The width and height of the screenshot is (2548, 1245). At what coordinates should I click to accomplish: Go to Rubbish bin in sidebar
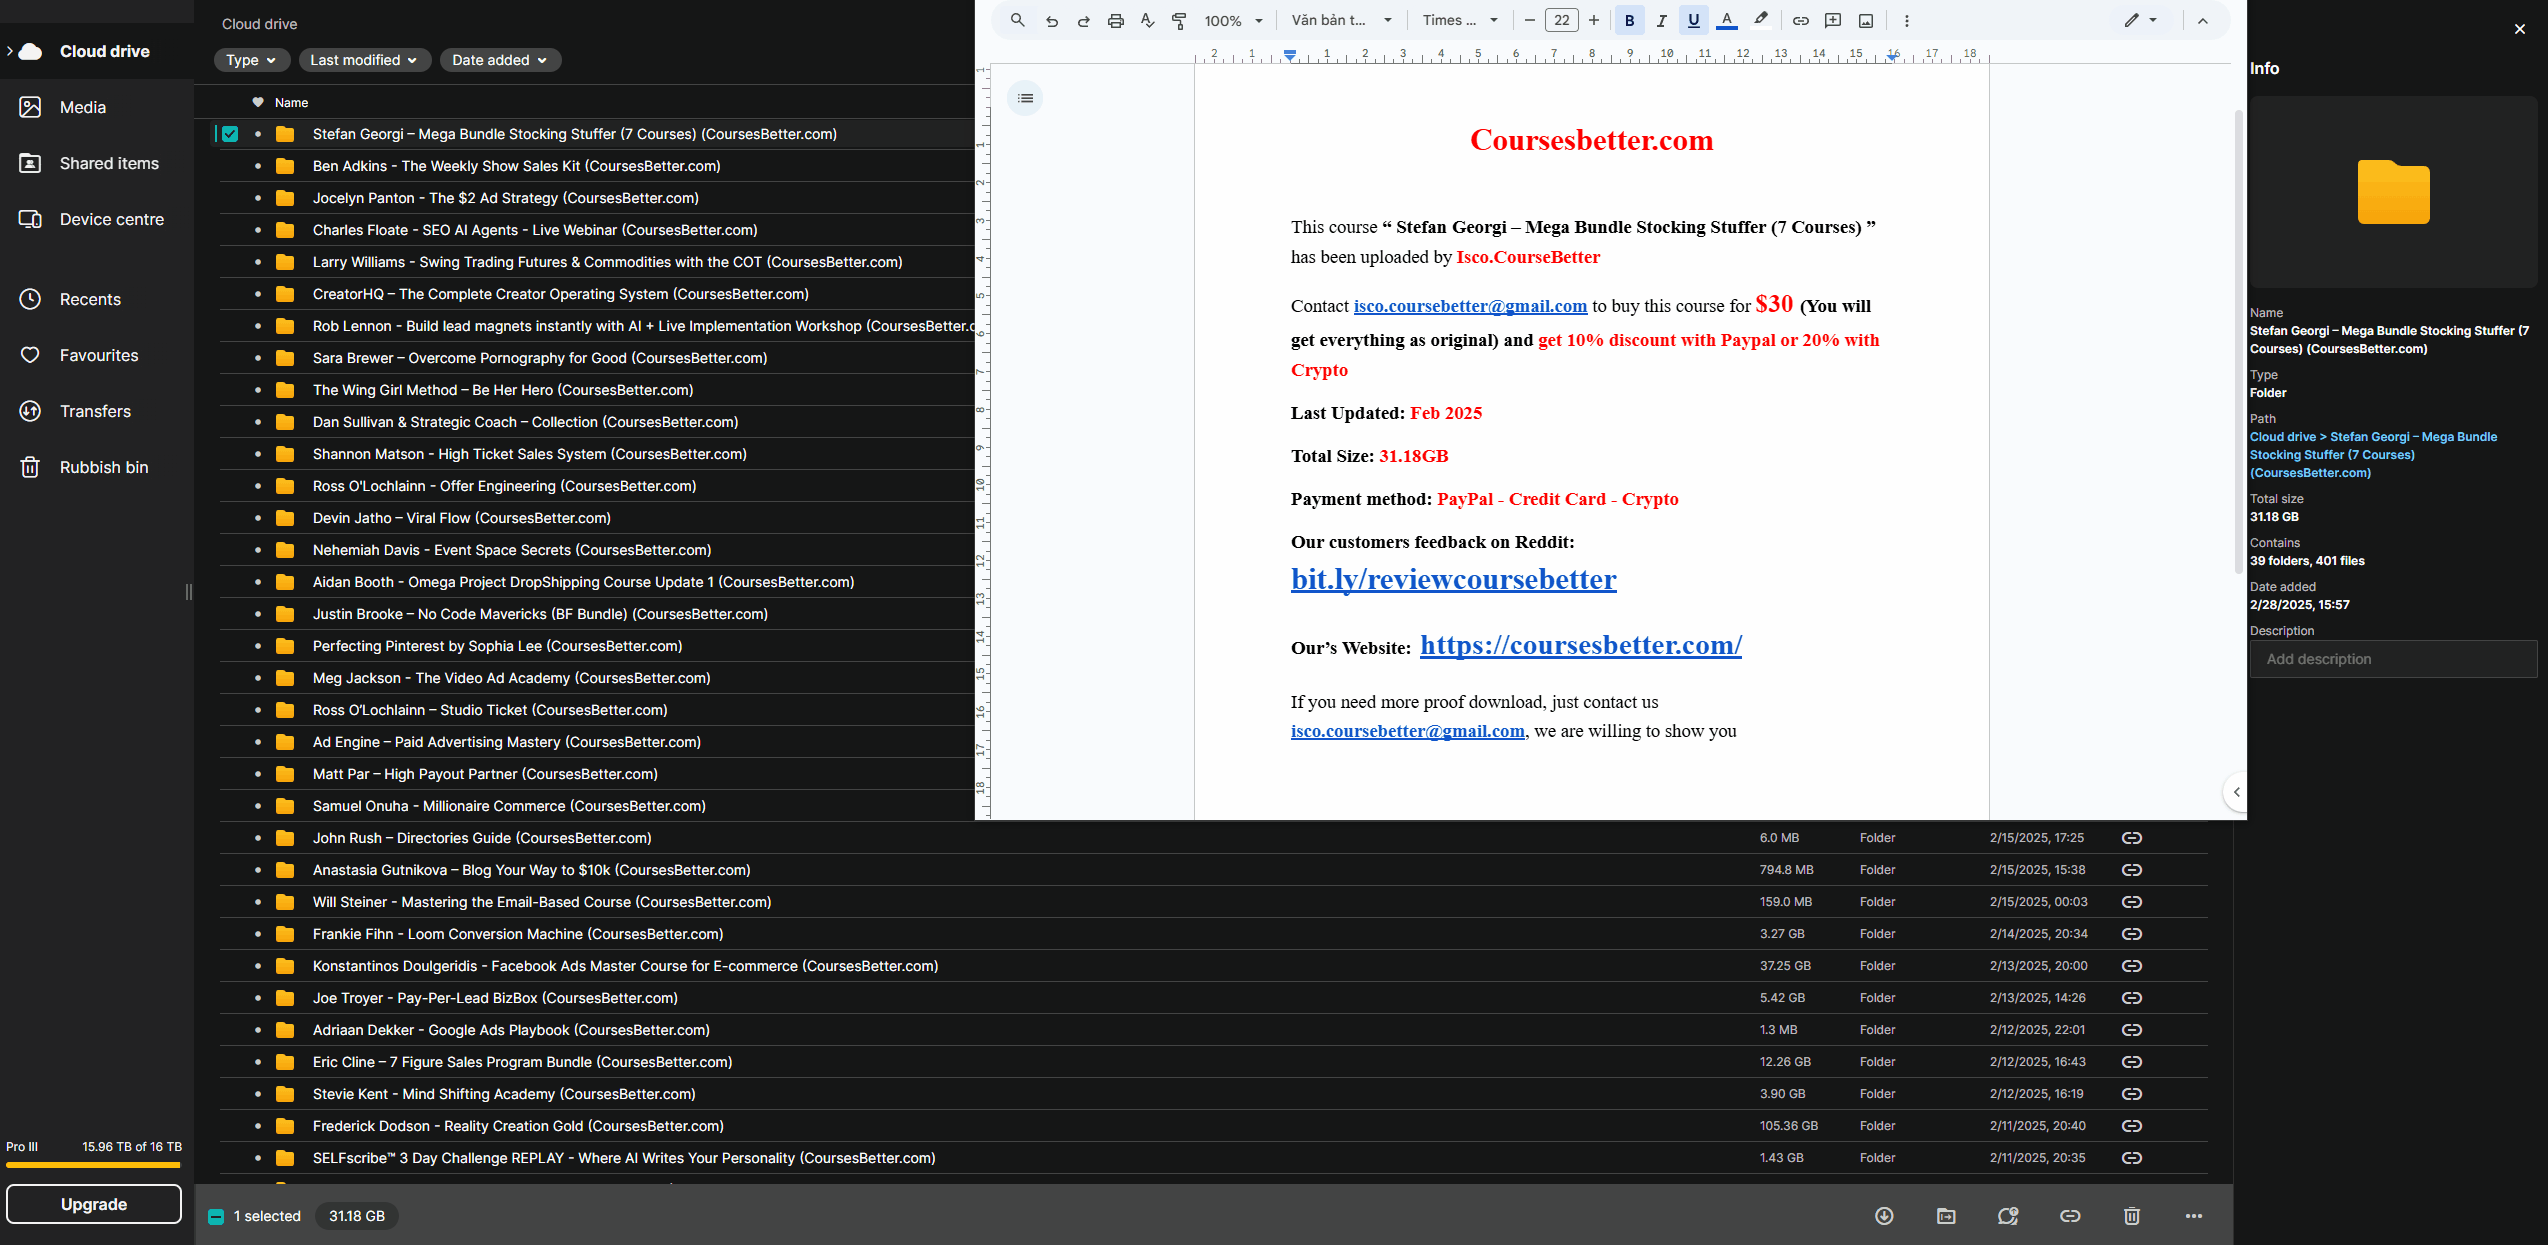tap(104, 467)
